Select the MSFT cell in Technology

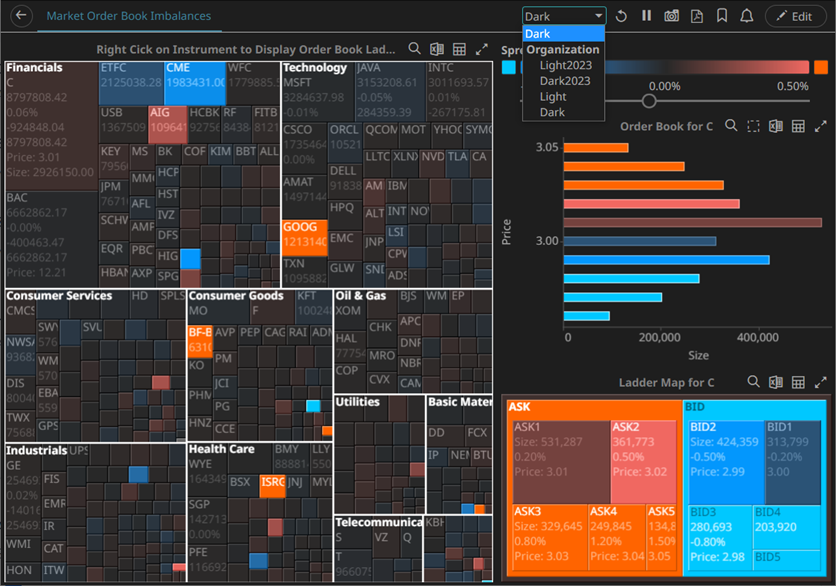pyautogui.click(x=318, y=91)
